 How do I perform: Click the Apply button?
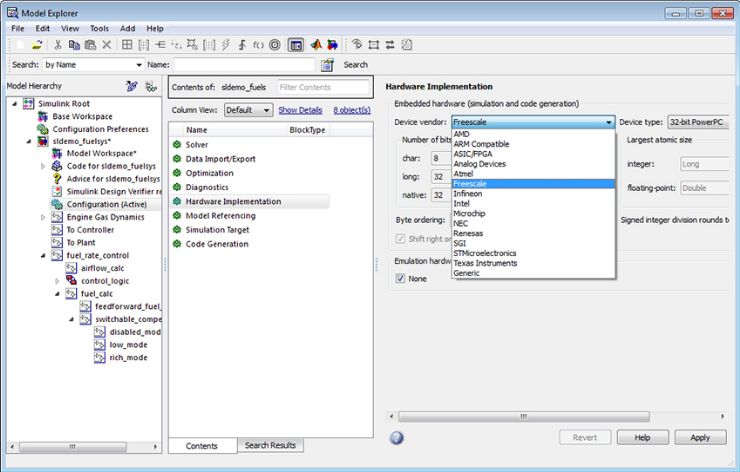click(700, 438)
